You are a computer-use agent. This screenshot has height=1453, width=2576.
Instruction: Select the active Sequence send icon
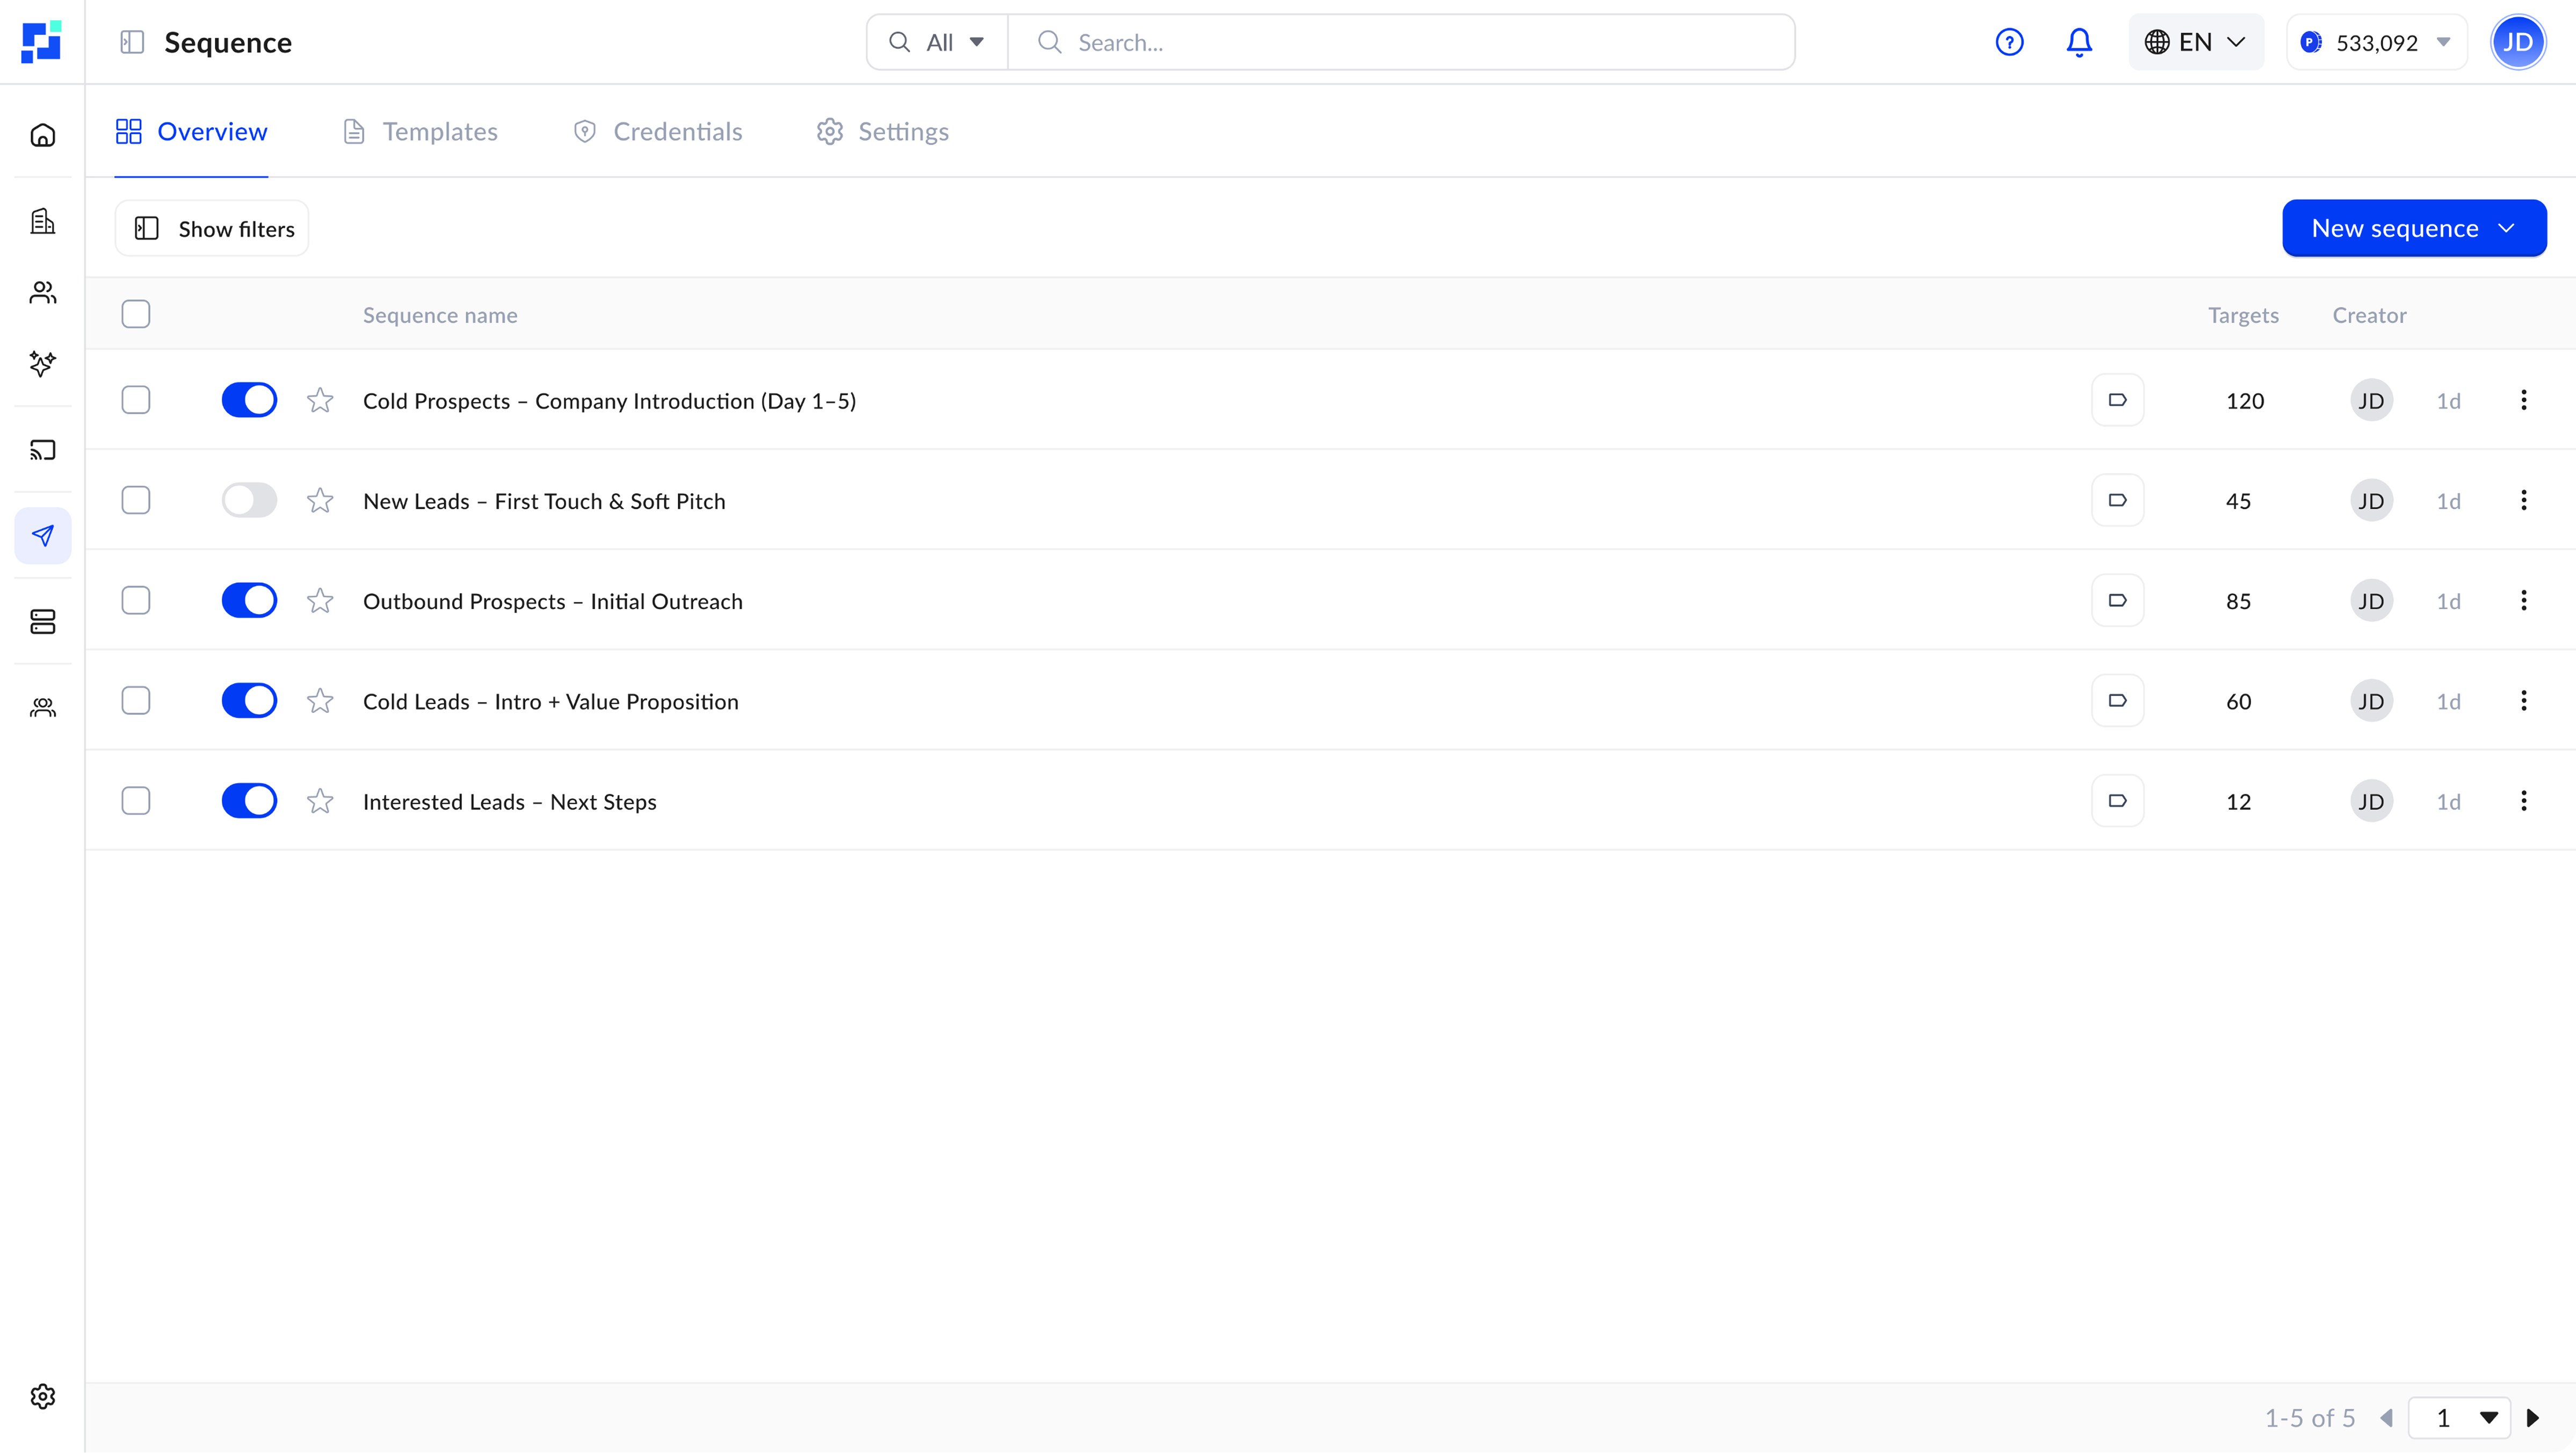(x=42, y=536)
